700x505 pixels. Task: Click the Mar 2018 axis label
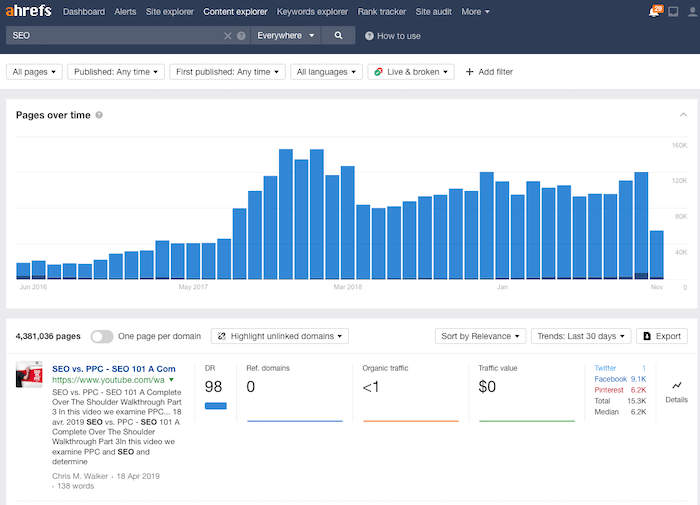point(348,287)
